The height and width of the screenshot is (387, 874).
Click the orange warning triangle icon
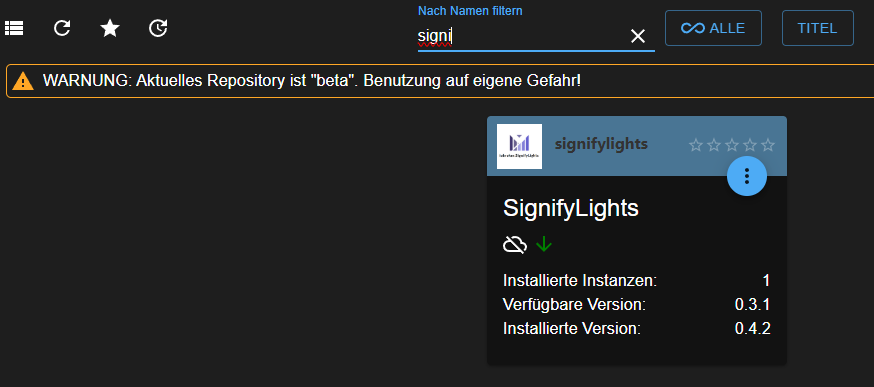point(23,81)
